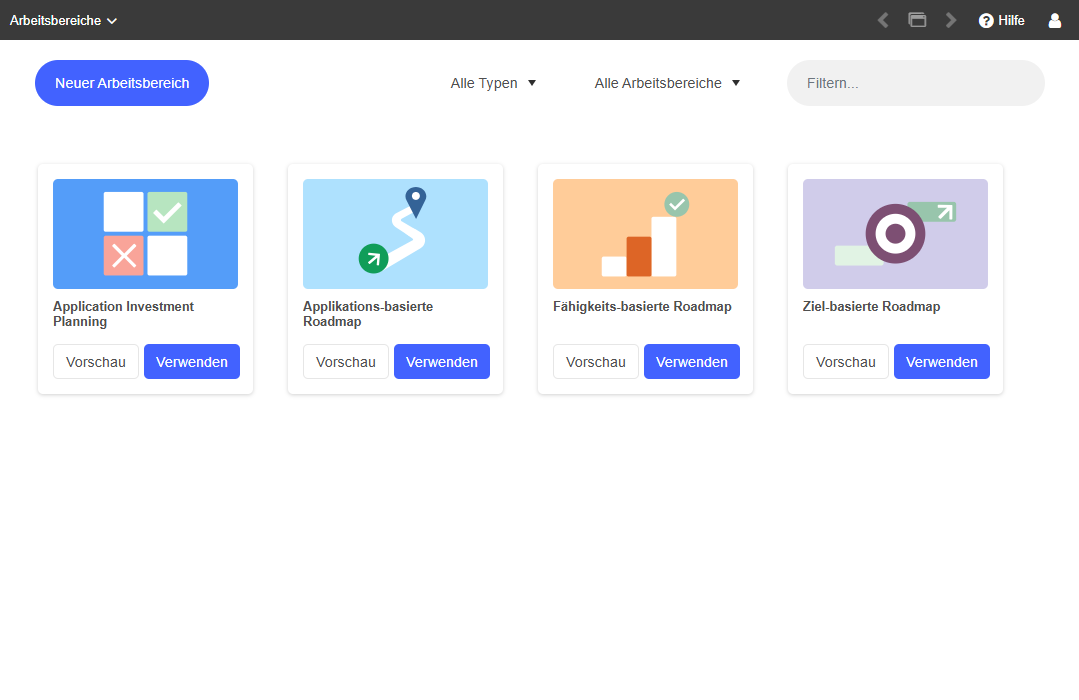Viewport: 1079px width, 700px height.
Task: Select the Ziel-basierte Roadmap image
Action: [895, 234]
